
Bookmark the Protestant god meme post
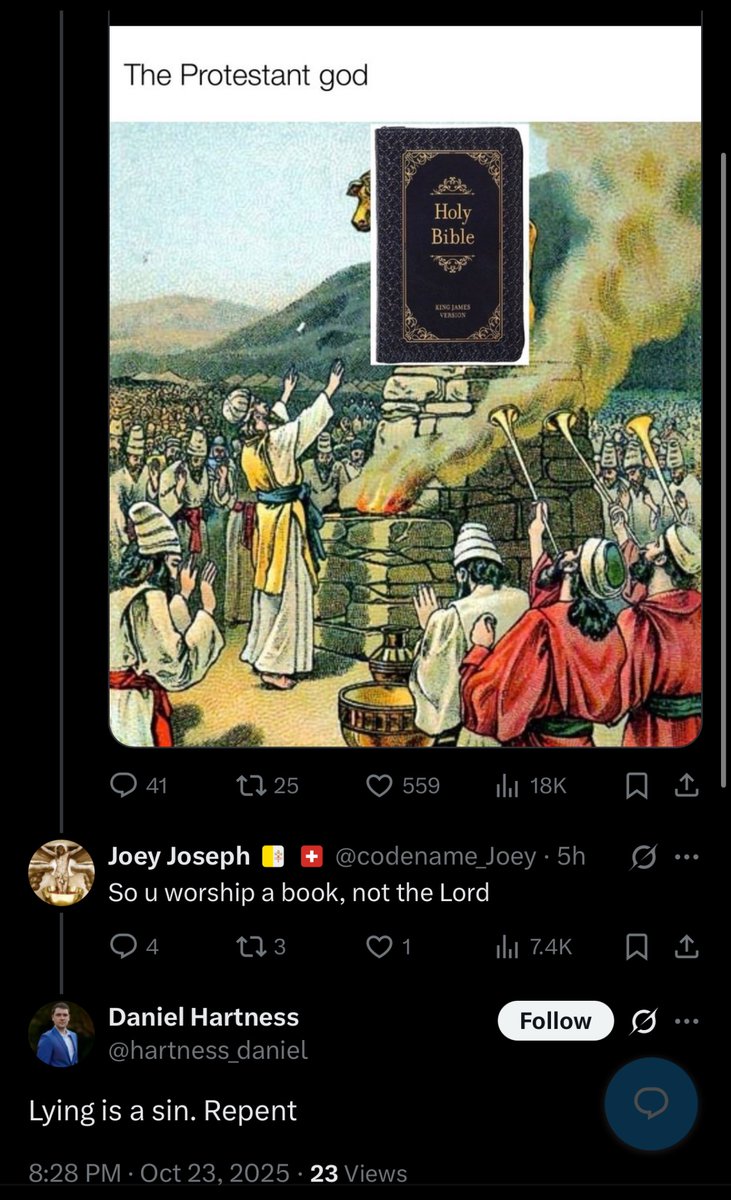click(x=636, y=787)
